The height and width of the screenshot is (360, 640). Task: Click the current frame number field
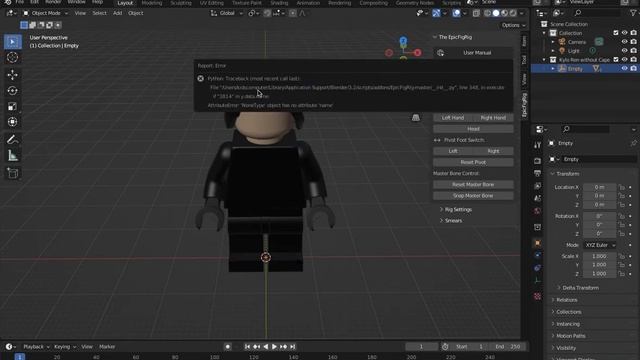point(422,347)
